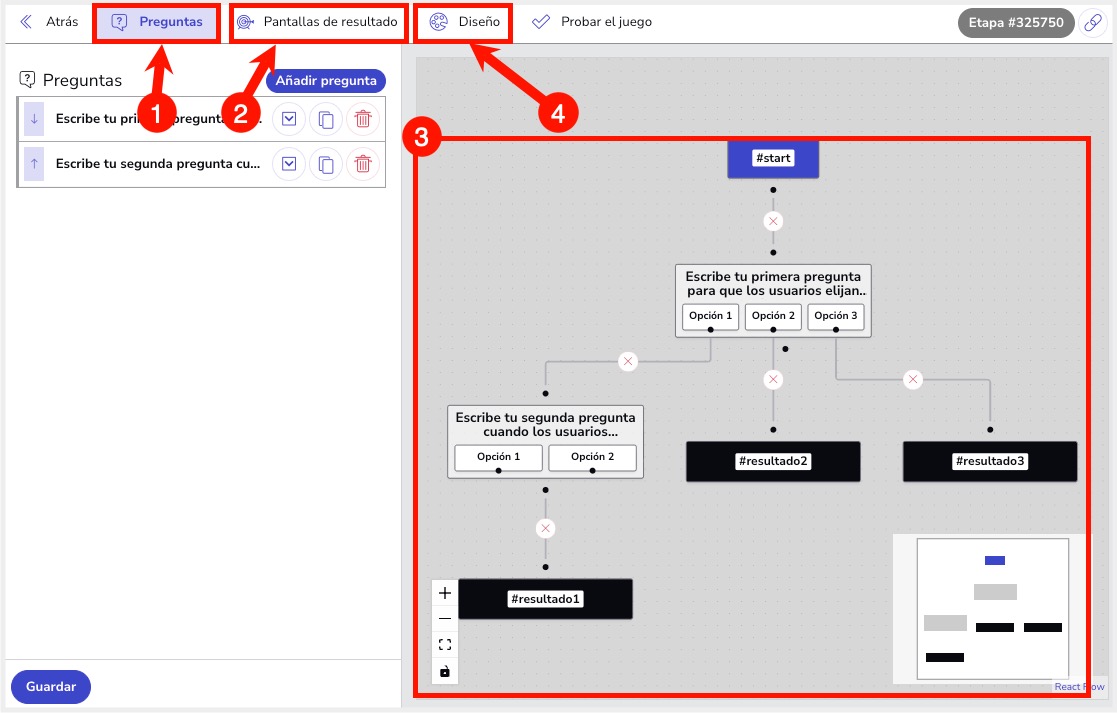Delete the first question with trash icon
The height and width of the screenshot is (713, 1117).
363,119
